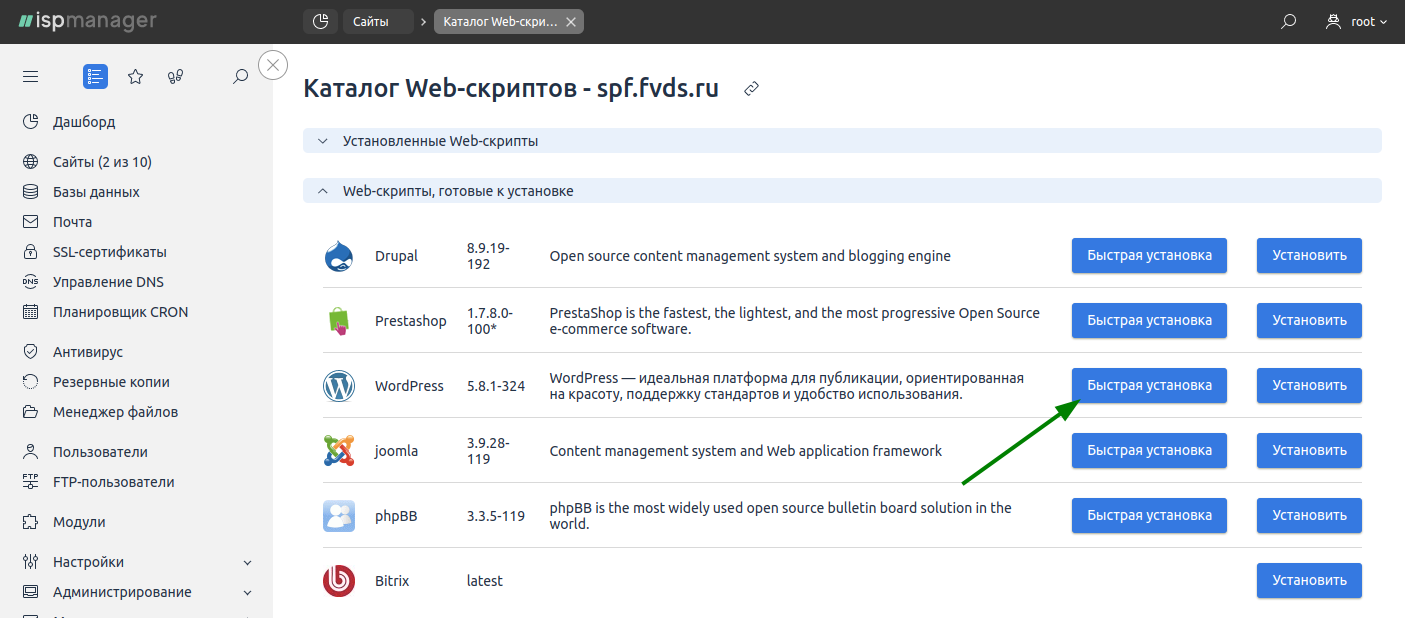Click Установить for WordPress
Screen dimensions: 1405x618
coord(1309,385)
